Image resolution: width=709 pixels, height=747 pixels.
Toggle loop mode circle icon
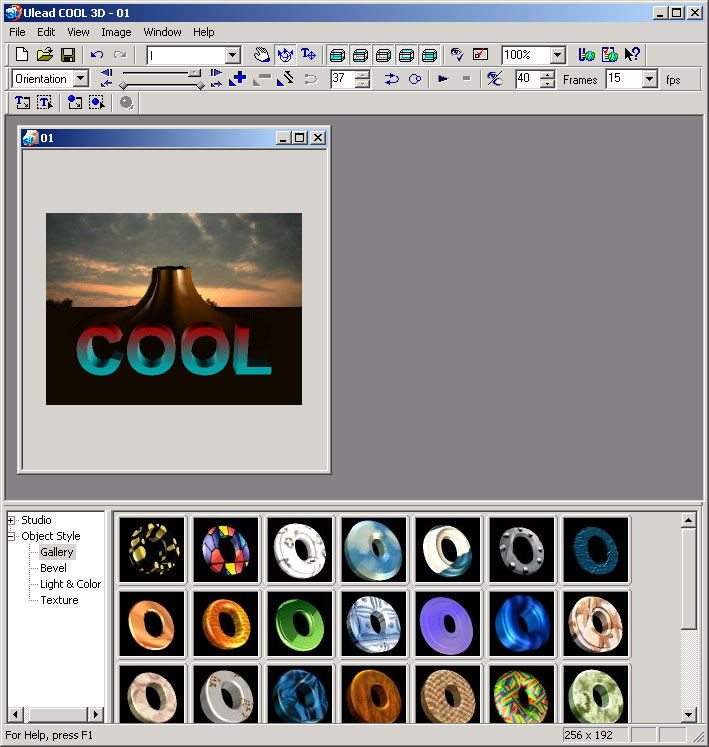click(x=415, y=79)
